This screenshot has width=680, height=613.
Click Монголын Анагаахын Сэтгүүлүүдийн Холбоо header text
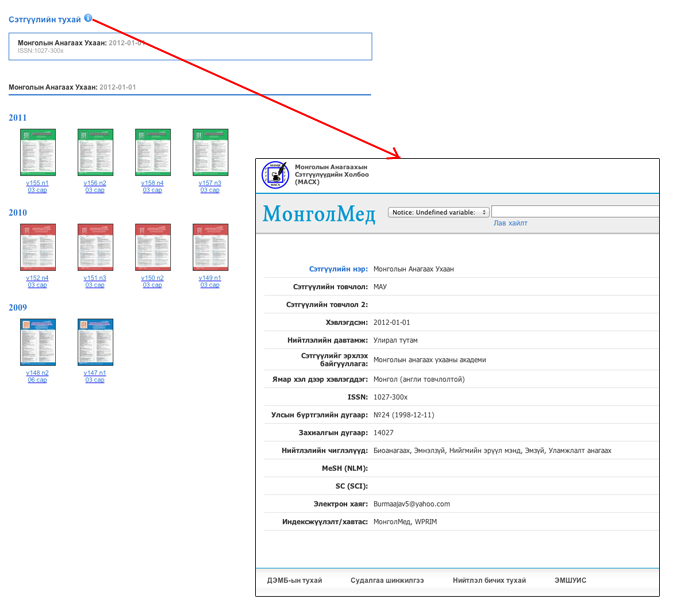pos(332,174)
